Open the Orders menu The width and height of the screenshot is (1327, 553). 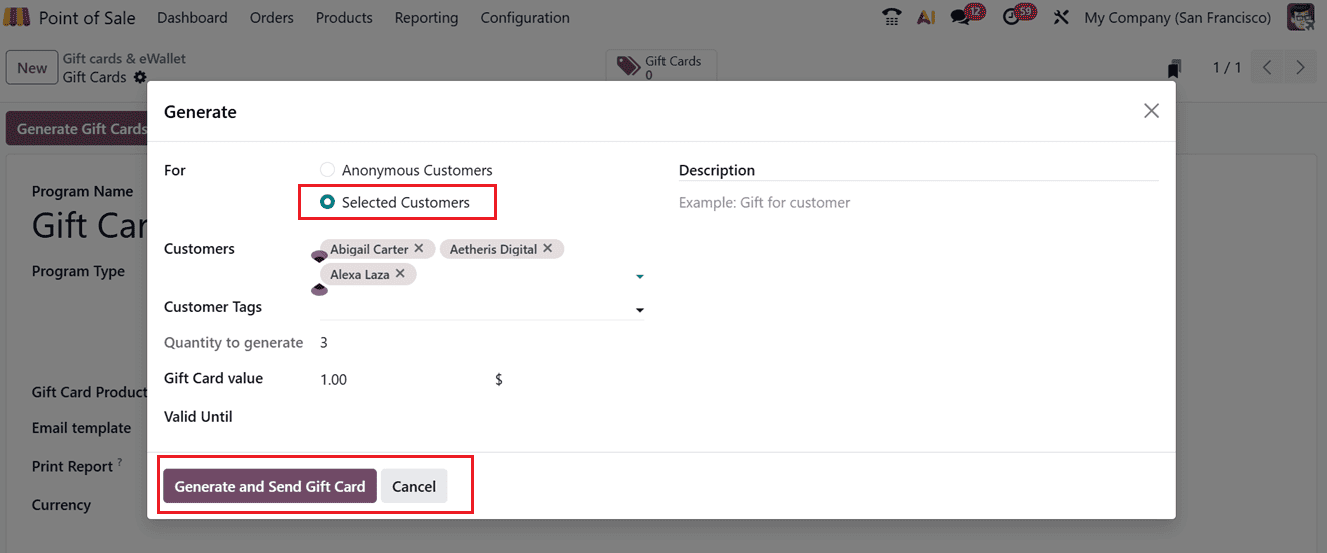coord(272,18)
